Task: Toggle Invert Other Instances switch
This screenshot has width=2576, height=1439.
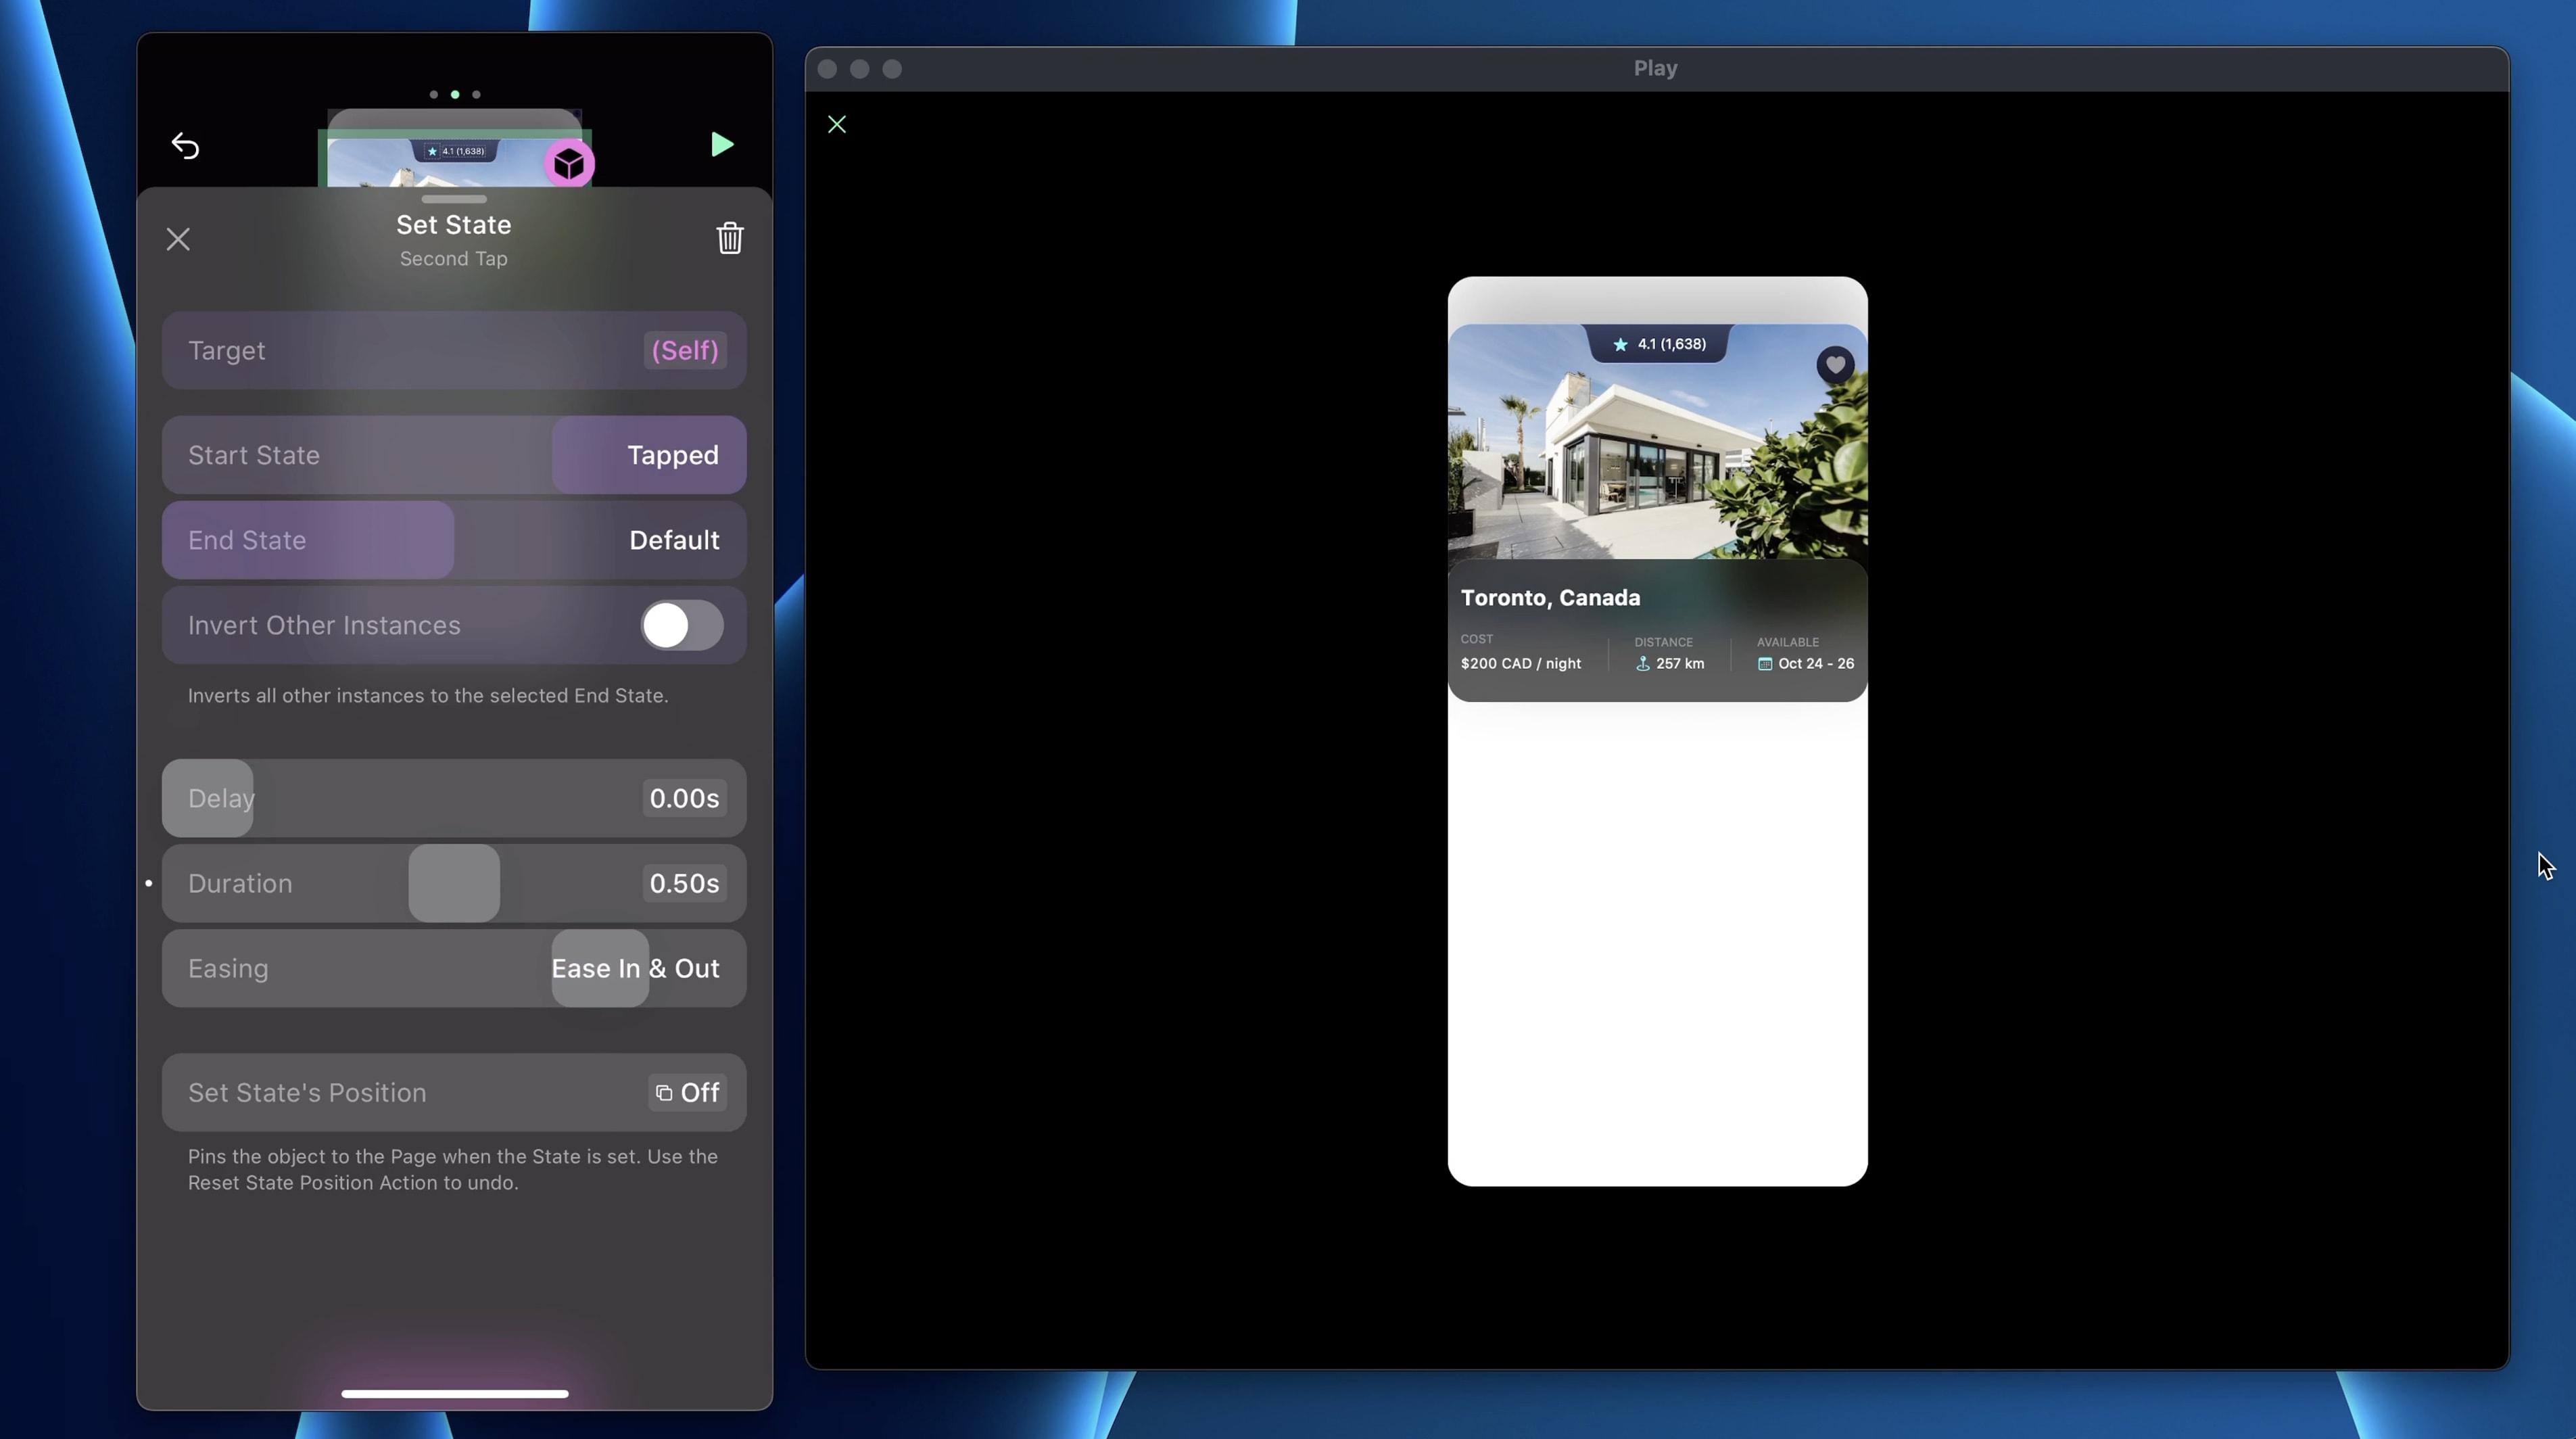Action: point(682,625)
